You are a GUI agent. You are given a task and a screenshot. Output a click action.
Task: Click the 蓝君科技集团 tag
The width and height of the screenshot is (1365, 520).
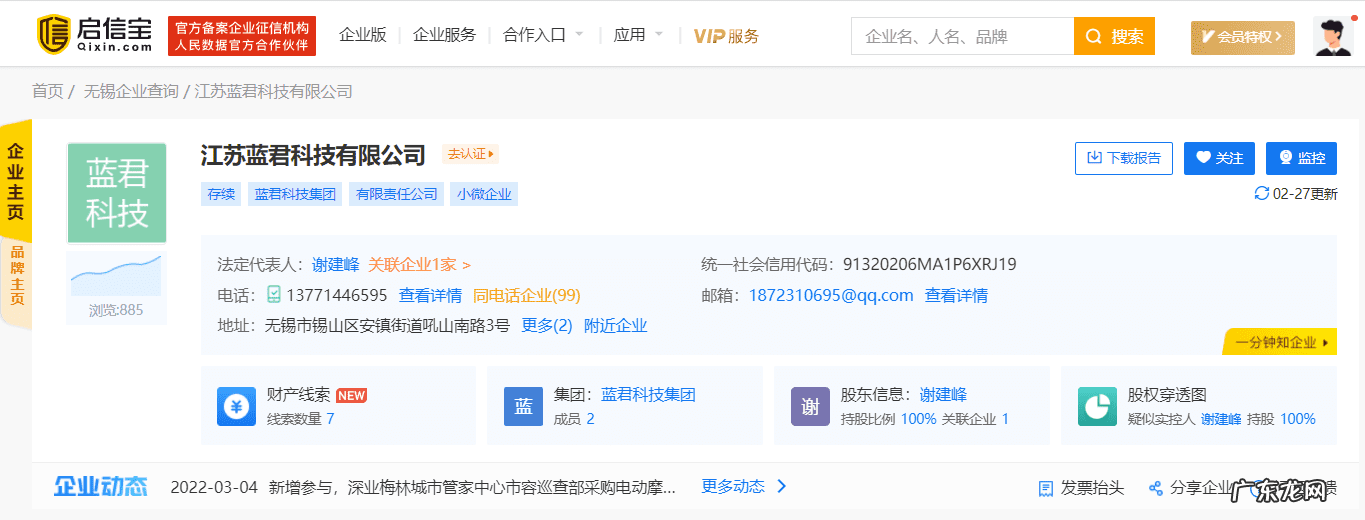tap(295, 194)
